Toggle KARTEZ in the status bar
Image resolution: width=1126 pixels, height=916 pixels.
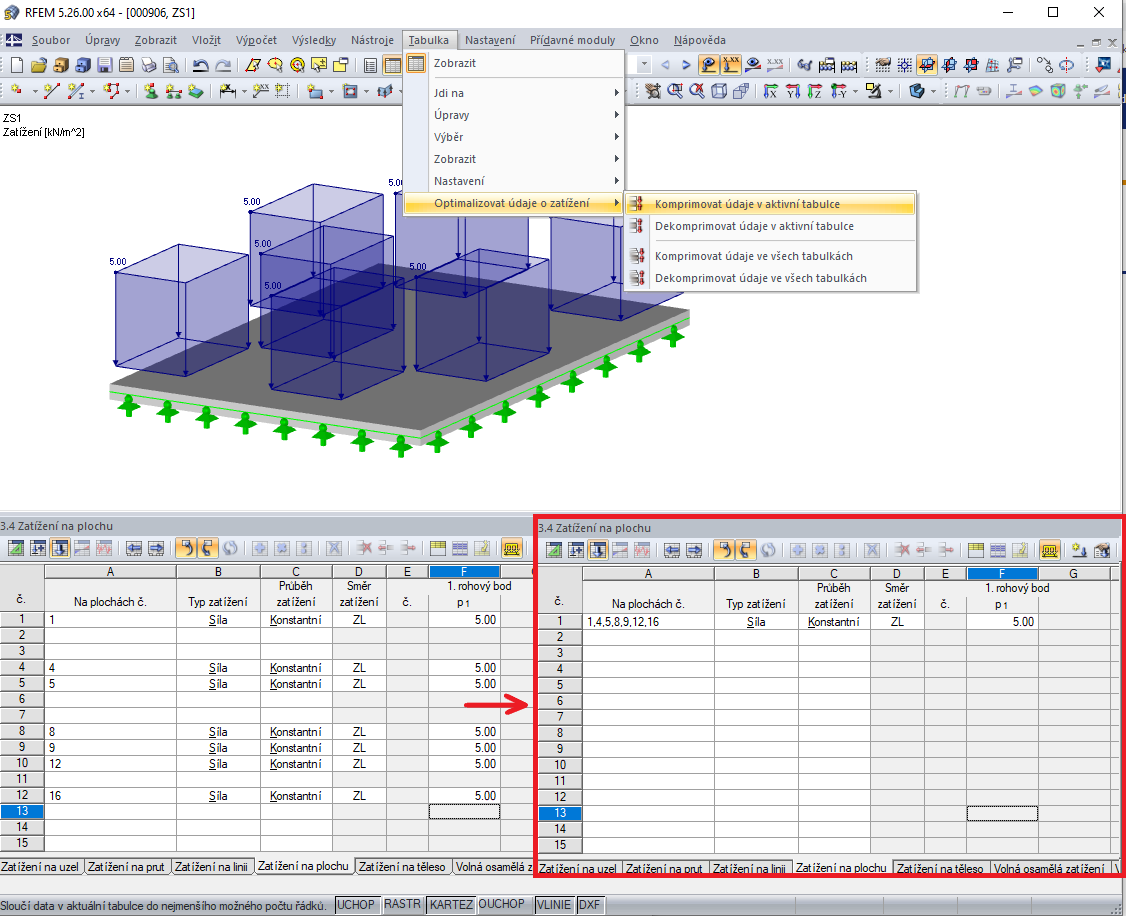click(451, 905)
